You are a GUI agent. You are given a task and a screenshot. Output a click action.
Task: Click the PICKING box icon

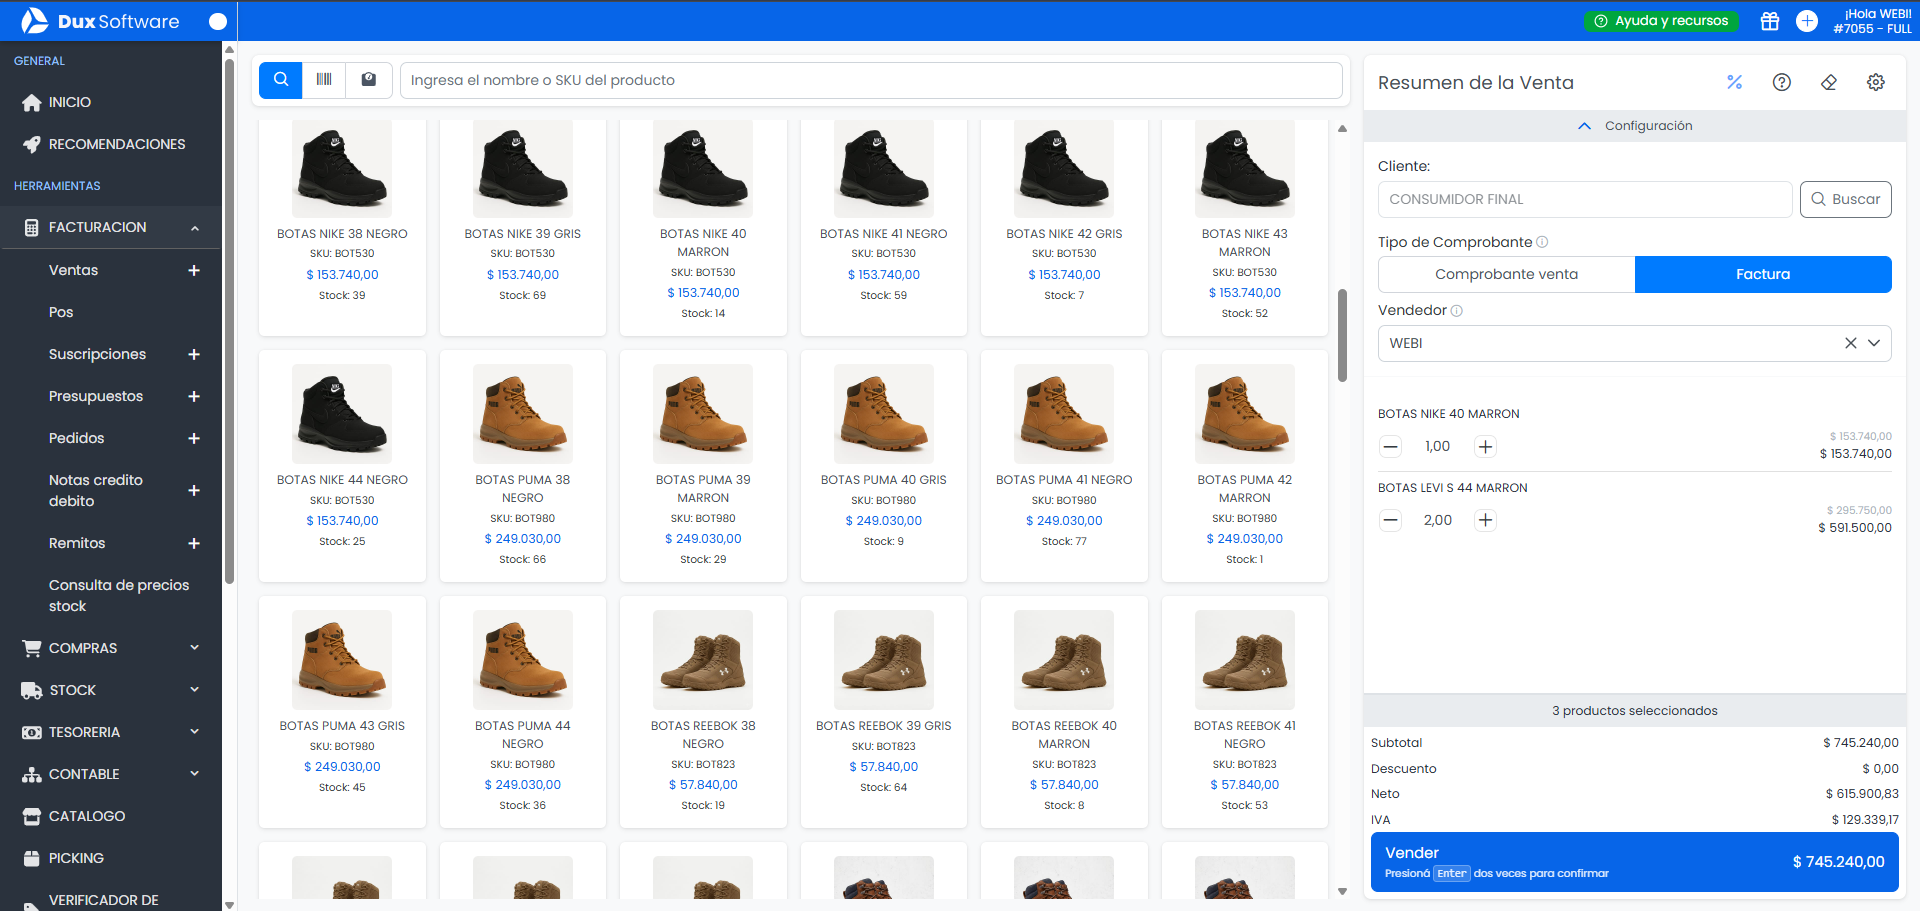point(32,858)
